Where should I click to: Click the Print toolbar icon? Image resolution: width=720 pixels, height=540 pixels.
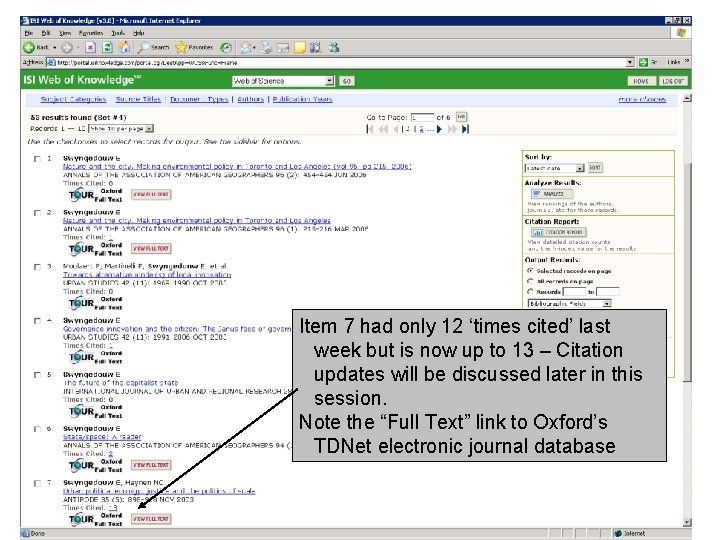[x=266, y=47]
